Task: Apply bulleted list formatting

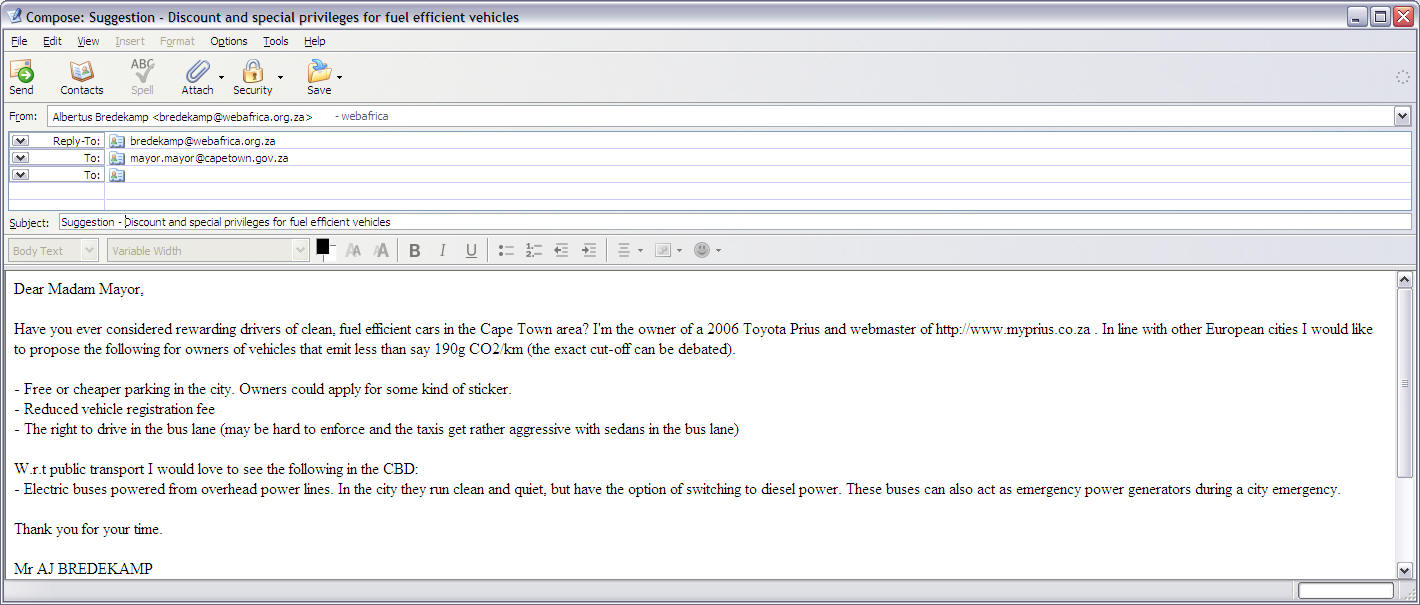Action: 506,251
